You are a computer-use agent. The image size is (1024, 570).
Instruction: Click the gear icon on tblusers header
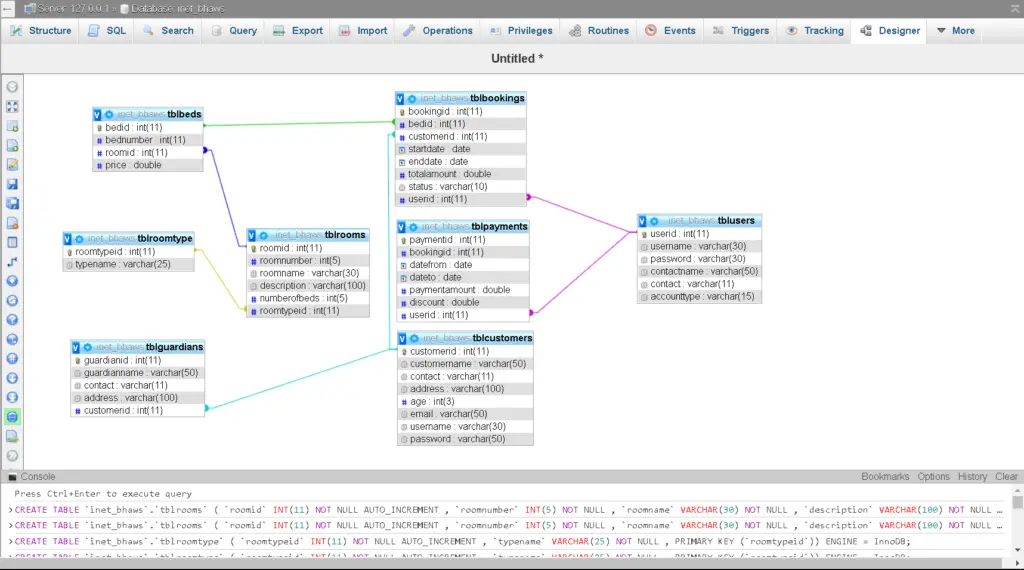(655, 221)
